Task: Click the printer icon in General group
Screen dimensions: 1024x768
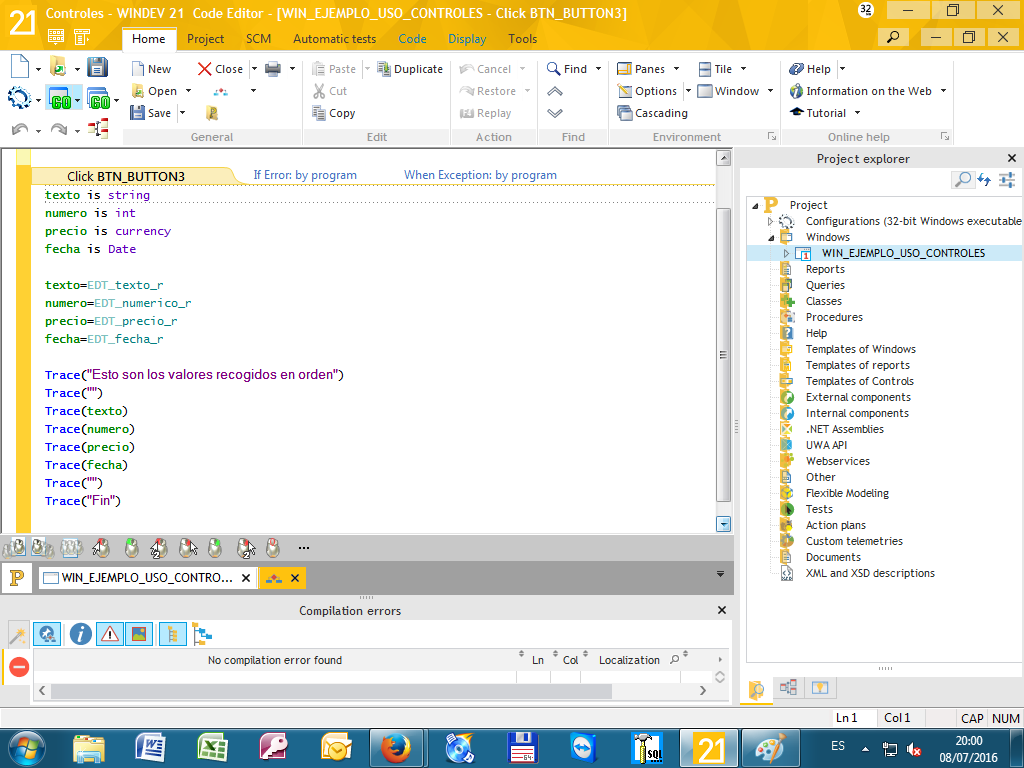Action: (x=273, y=69)
